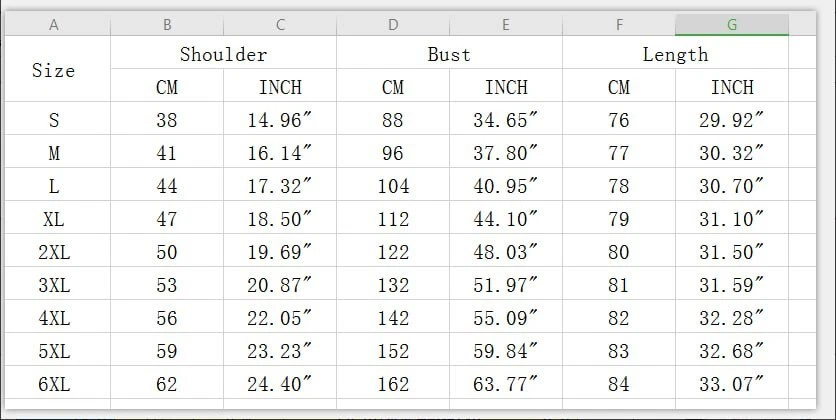Click column B header
Image resolution: width=836 pixels, height=420 pixels.
pyautogui.click(x=167, y=25)
